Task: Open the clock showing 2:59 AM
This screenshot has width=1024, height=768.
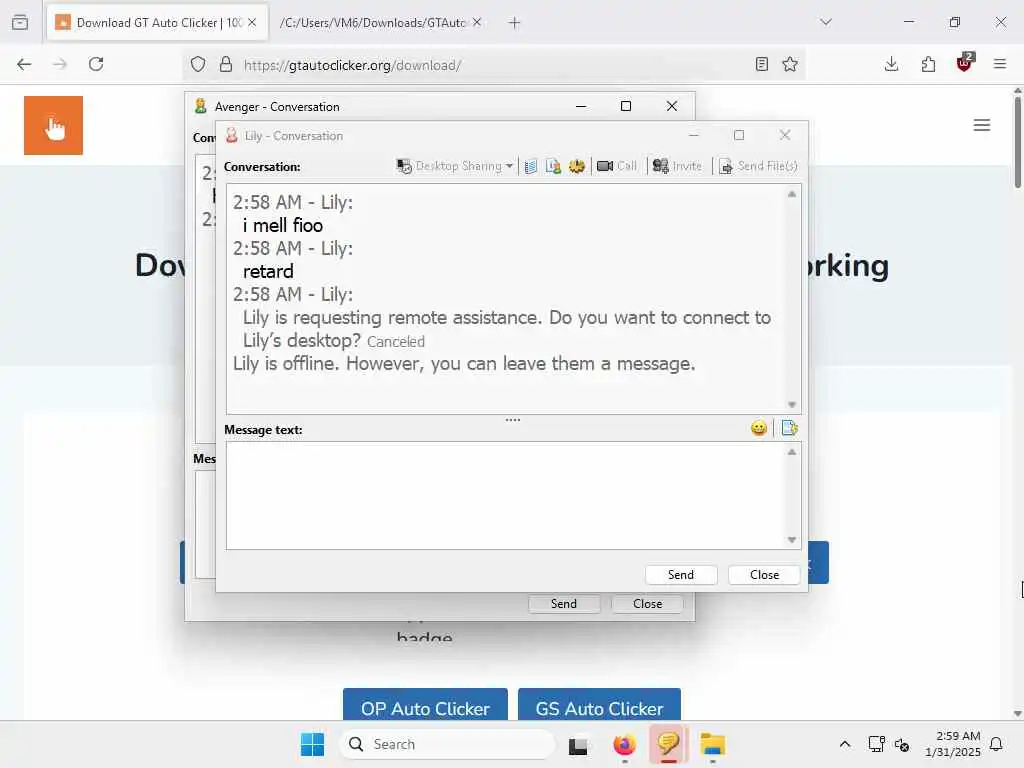Action: [952, 744]
